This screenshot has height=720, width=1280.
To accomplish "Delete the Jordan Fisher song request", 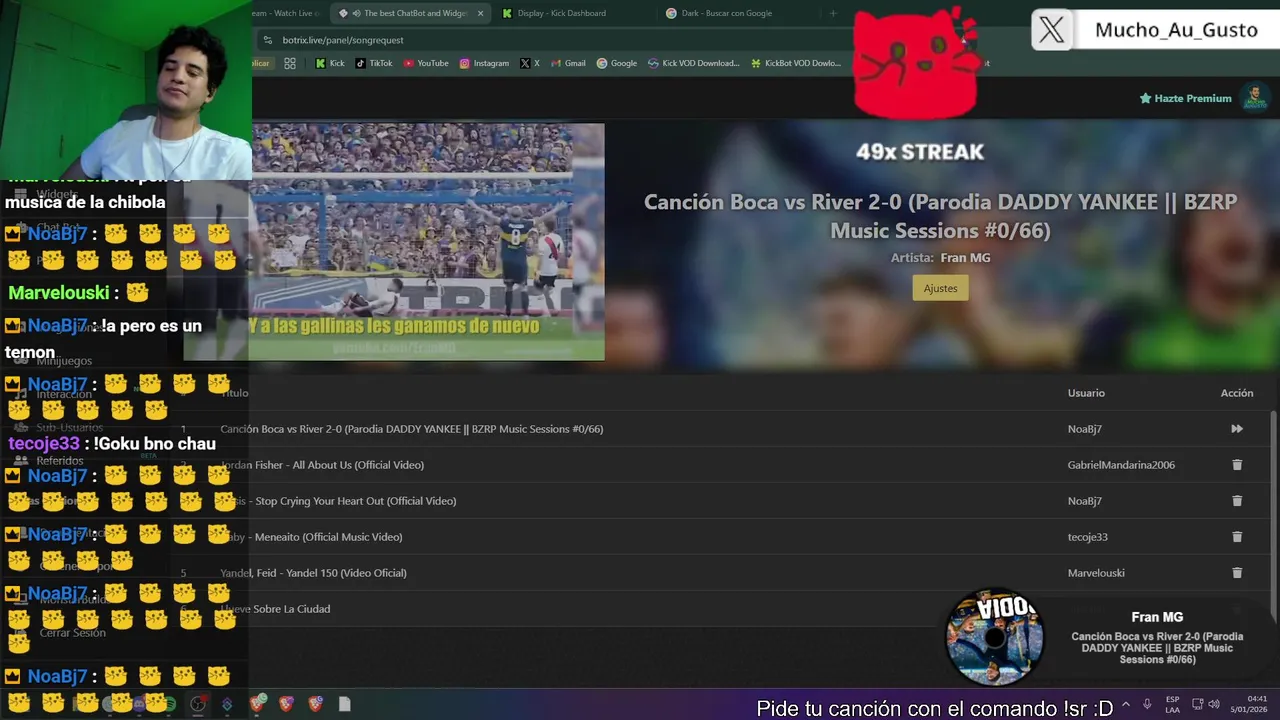I will point(1237,465).
